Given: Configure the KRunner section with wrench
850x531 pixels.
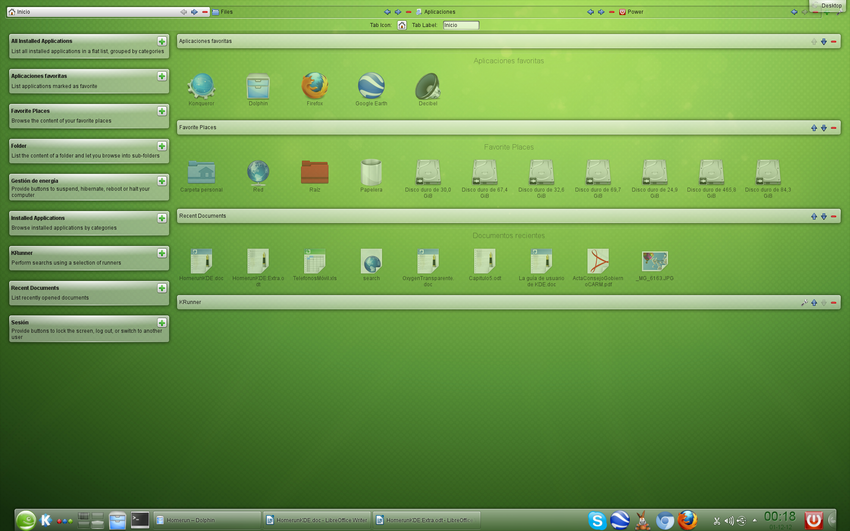Looking at the screenshot, I should (804, 302).
